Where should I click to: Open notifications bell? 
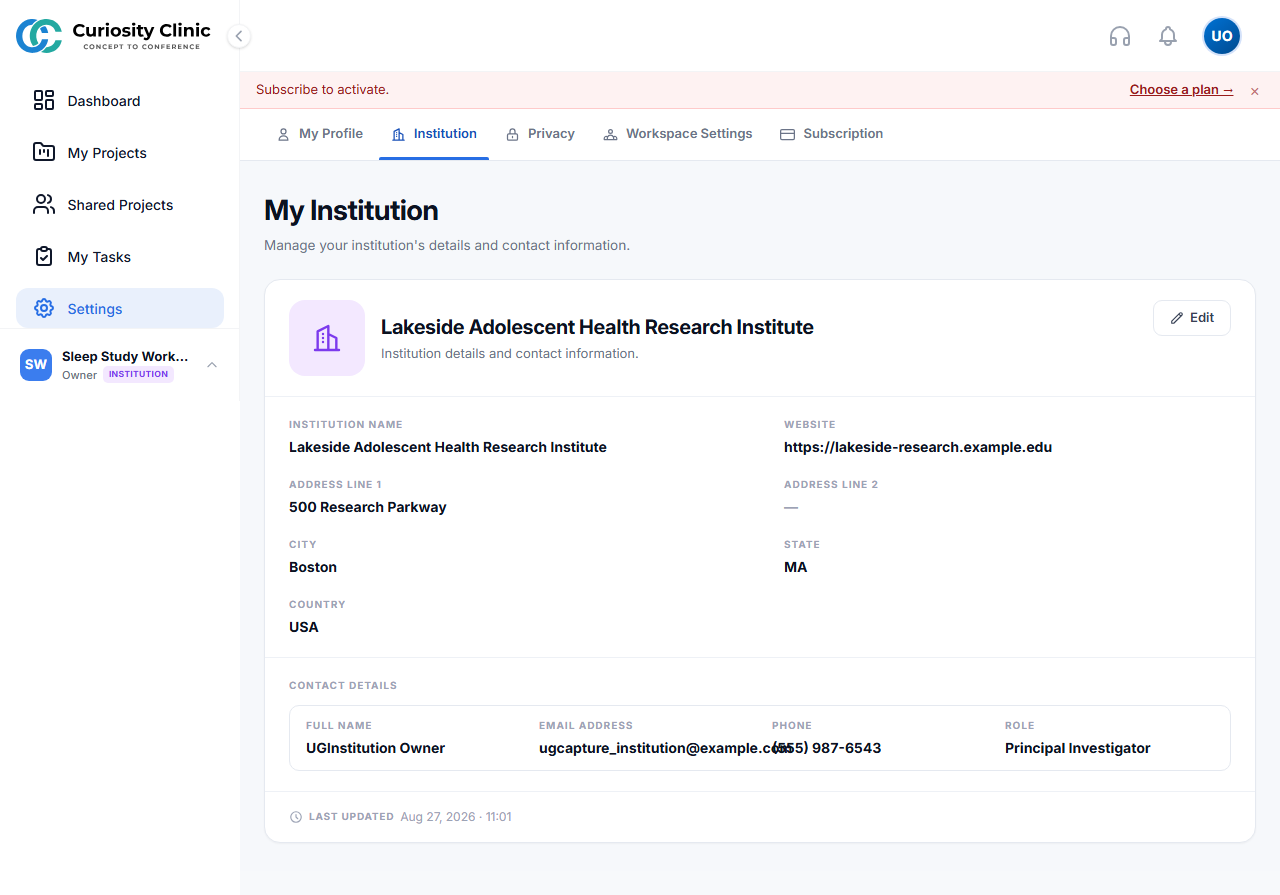[x=1168, y=36]
